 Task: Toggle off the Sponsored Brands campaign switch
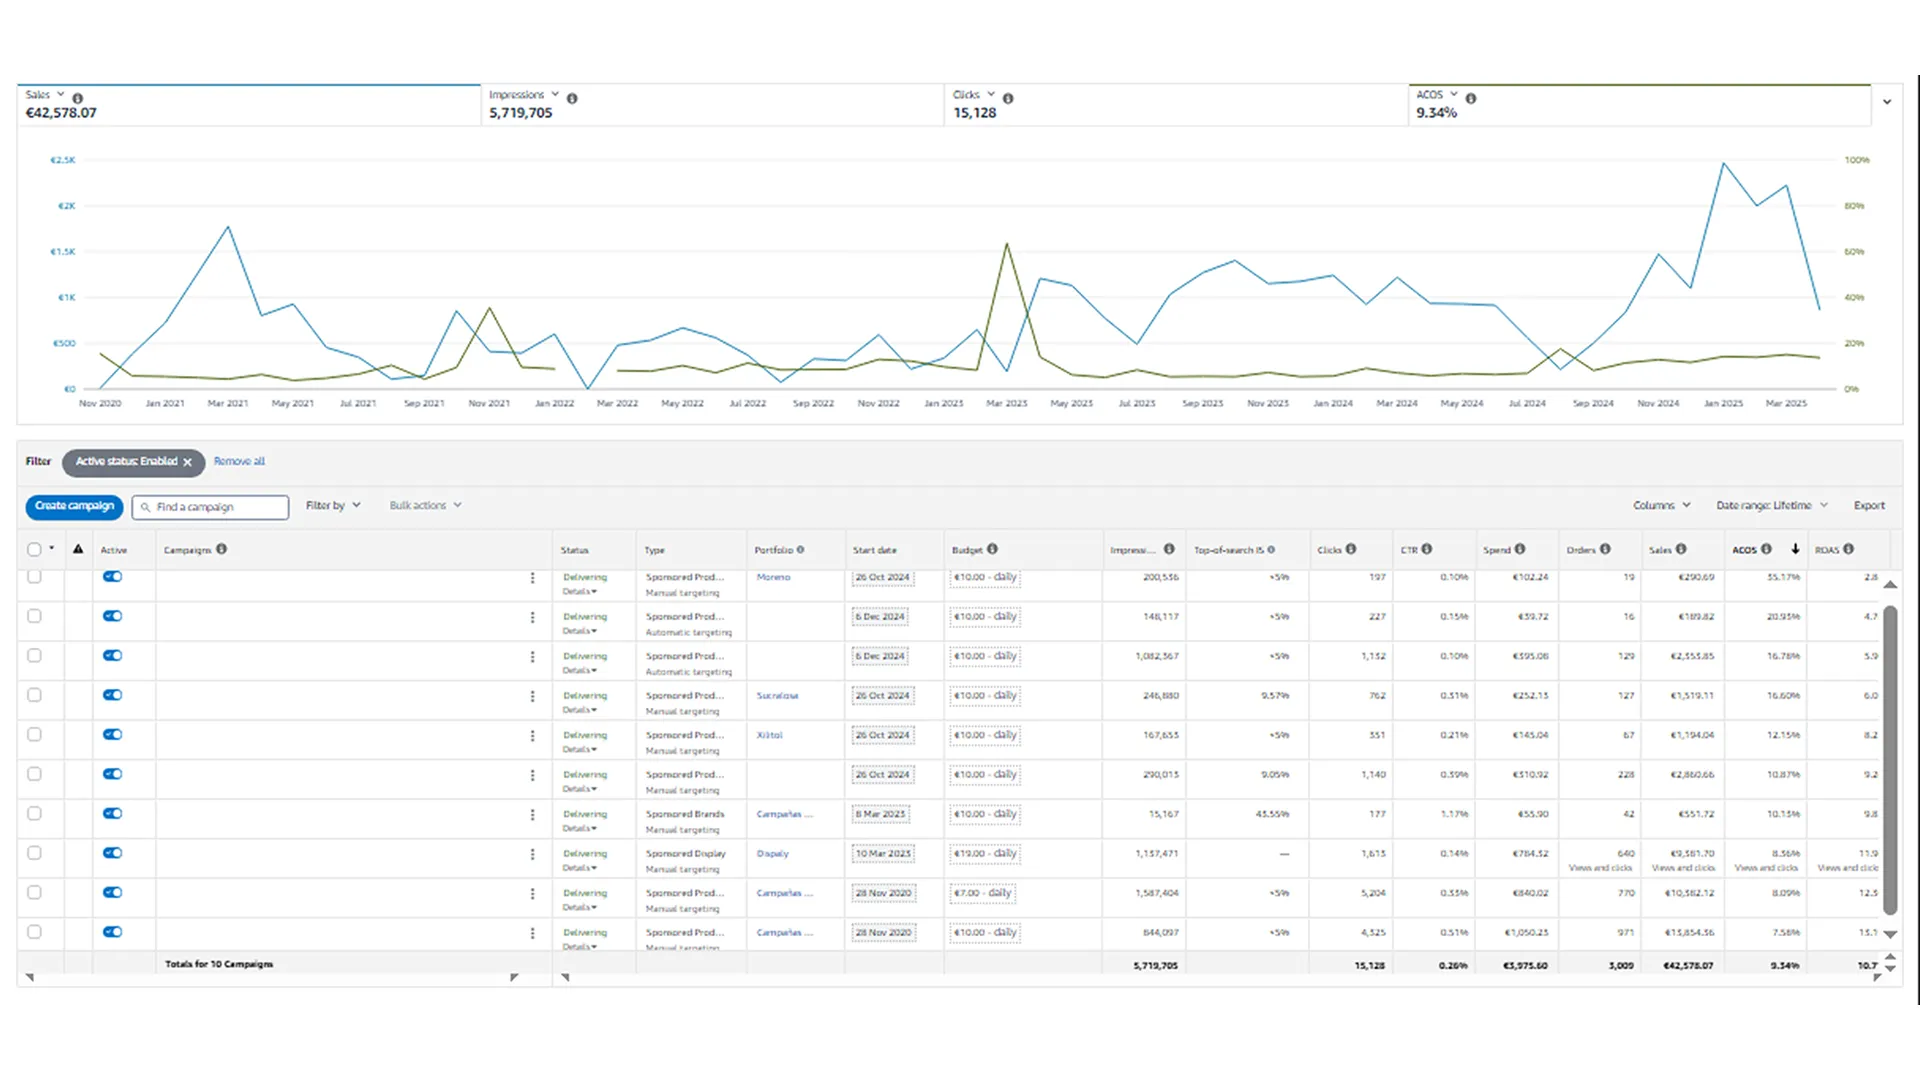tap(112, 814)
